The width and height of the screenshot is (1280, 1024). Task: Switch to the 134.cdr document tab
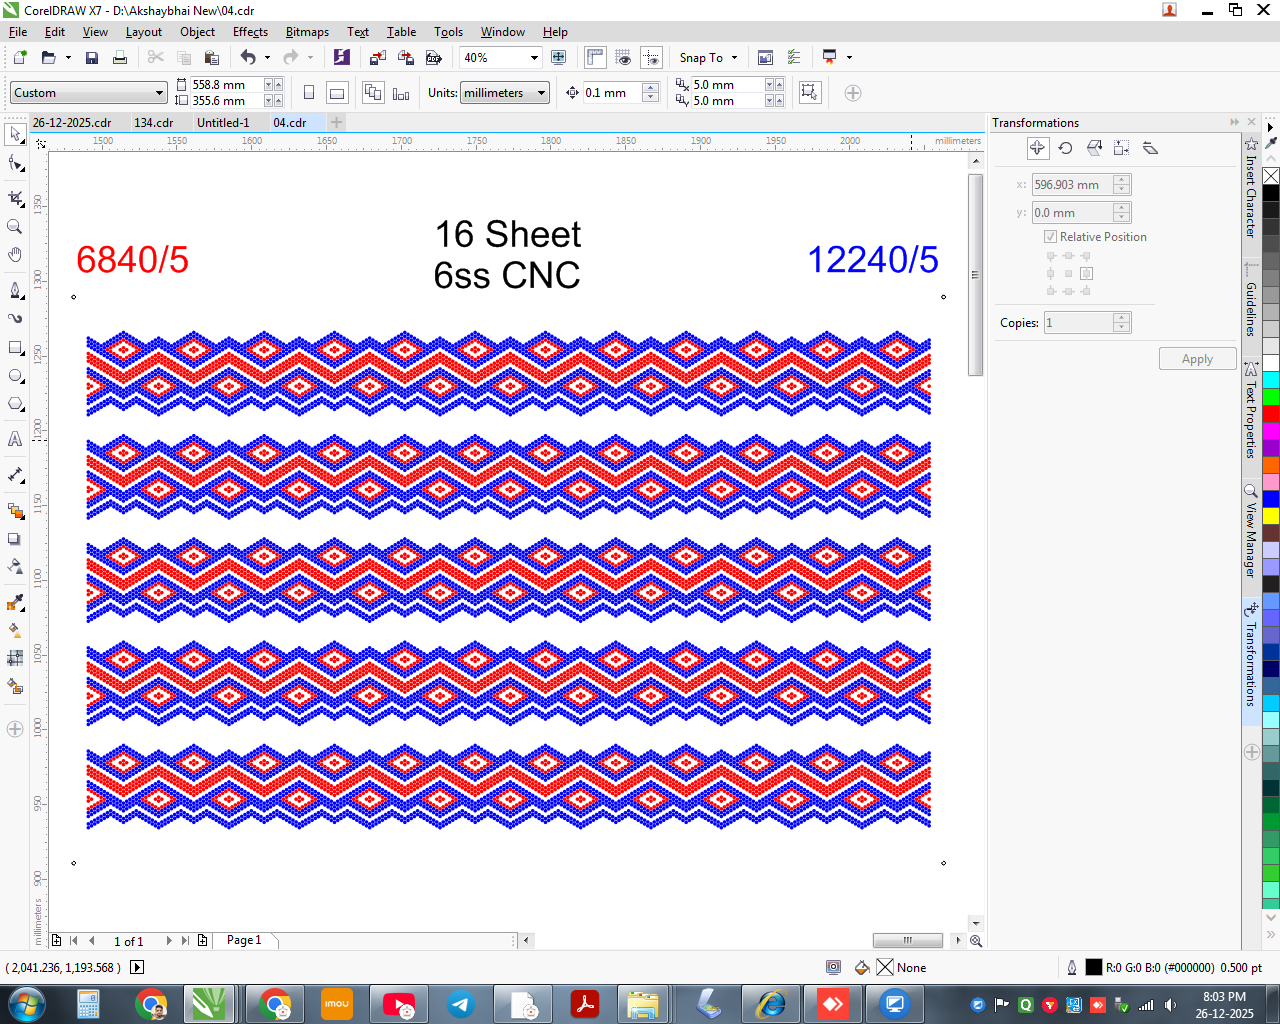pyautogui.click(x=154, y=123)
